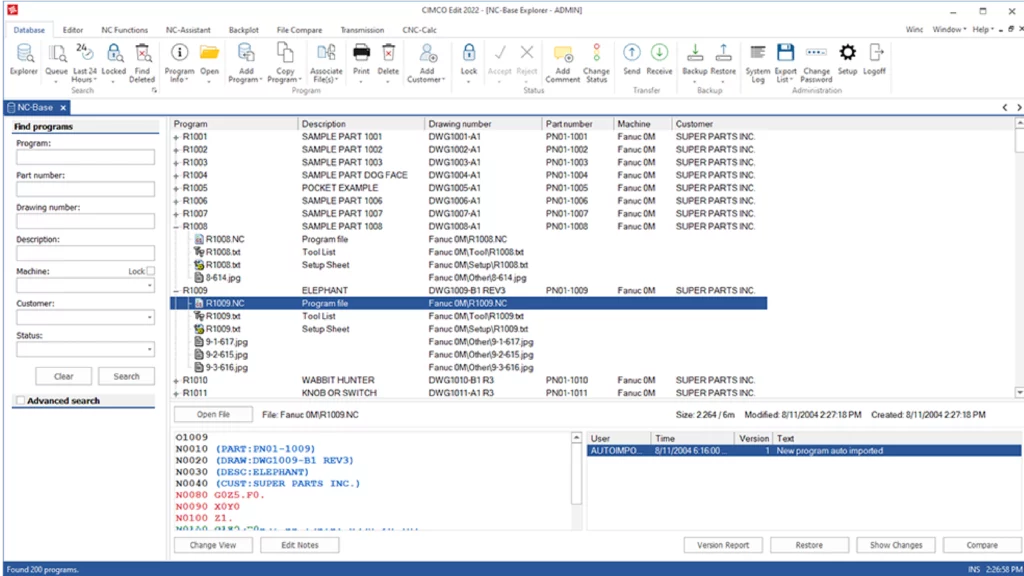Open the Status dropdown list
The height and width of the screenshot is (576, 1024).
coord(150,350)
